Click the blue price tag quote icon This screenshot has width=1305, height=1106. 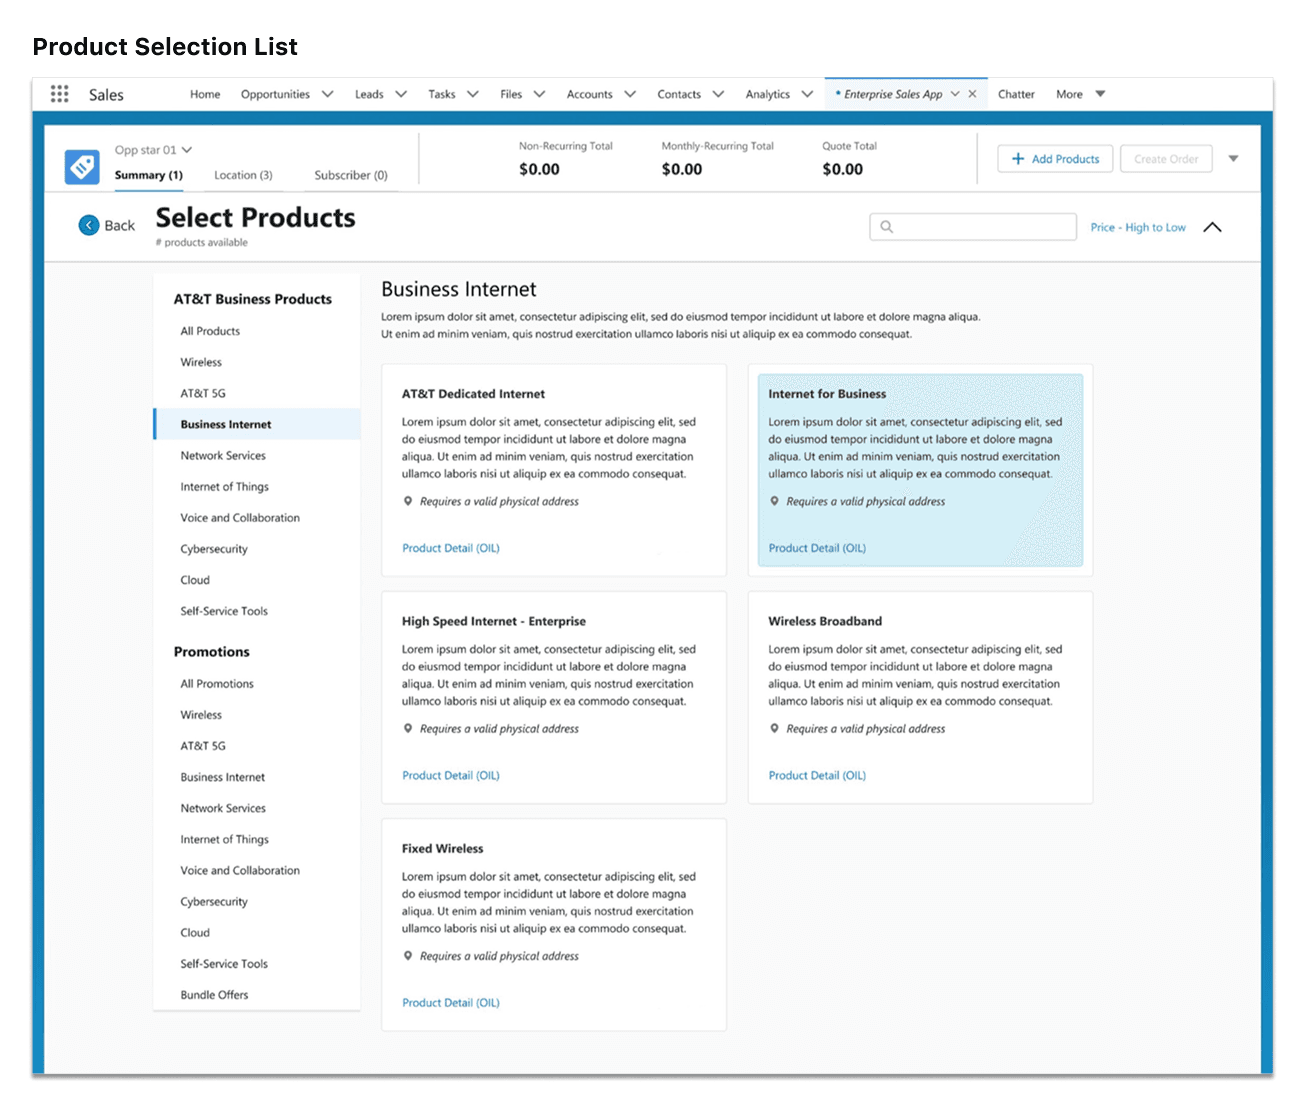(82, 166)
